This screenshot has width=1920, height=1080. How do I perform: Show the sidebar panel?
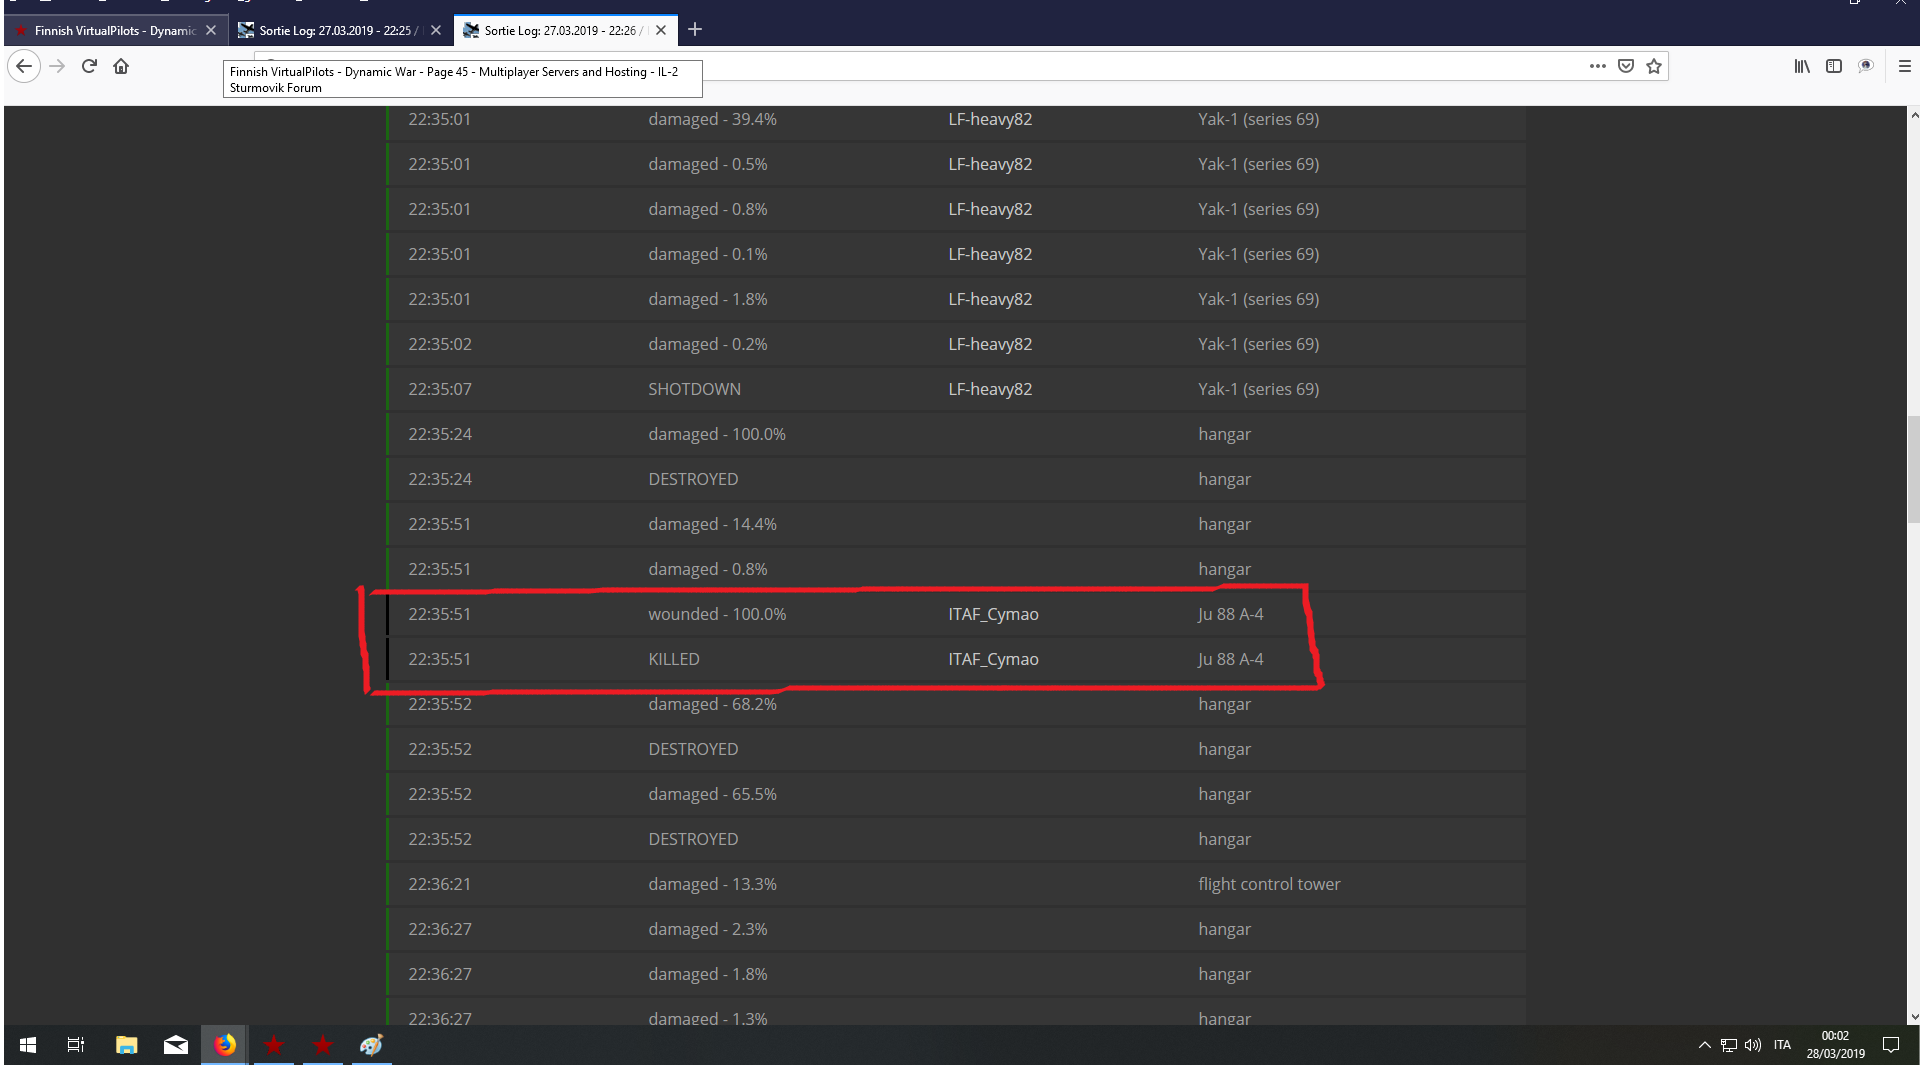coord(1834,66)
